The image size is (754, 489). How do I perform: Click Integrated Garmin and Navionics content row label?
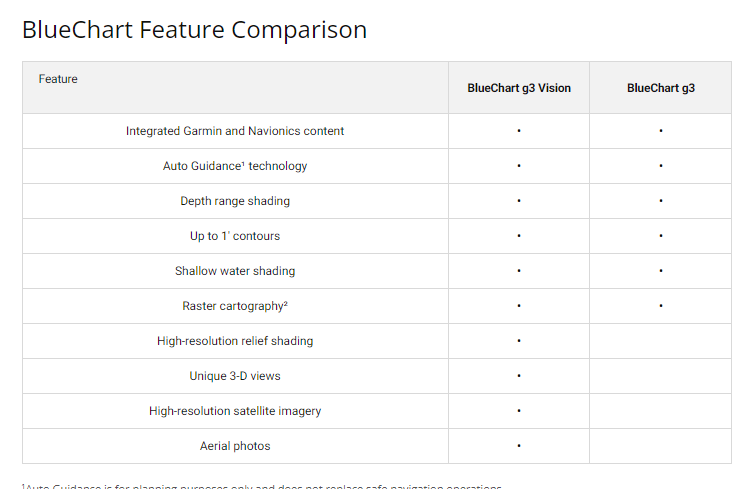tap(235, 131)
